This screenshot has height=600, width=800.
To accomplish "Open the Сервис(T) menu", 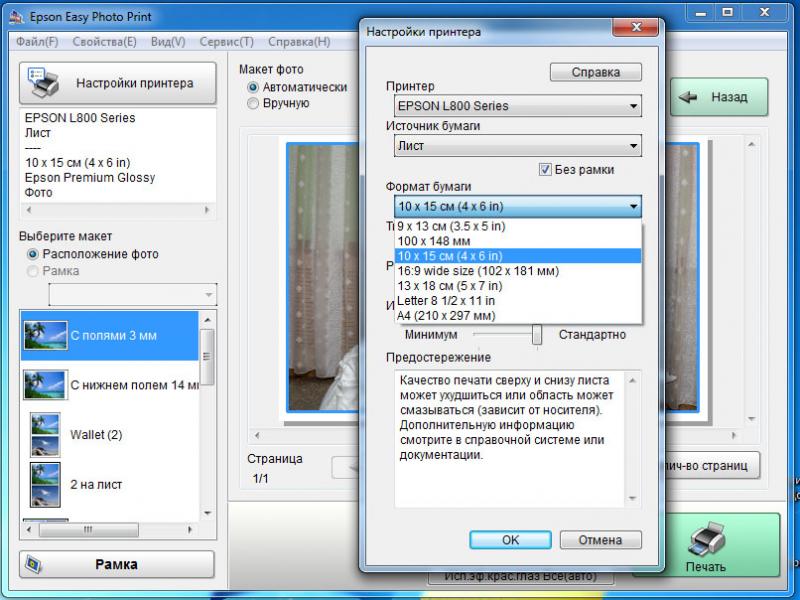I will 227,42.
